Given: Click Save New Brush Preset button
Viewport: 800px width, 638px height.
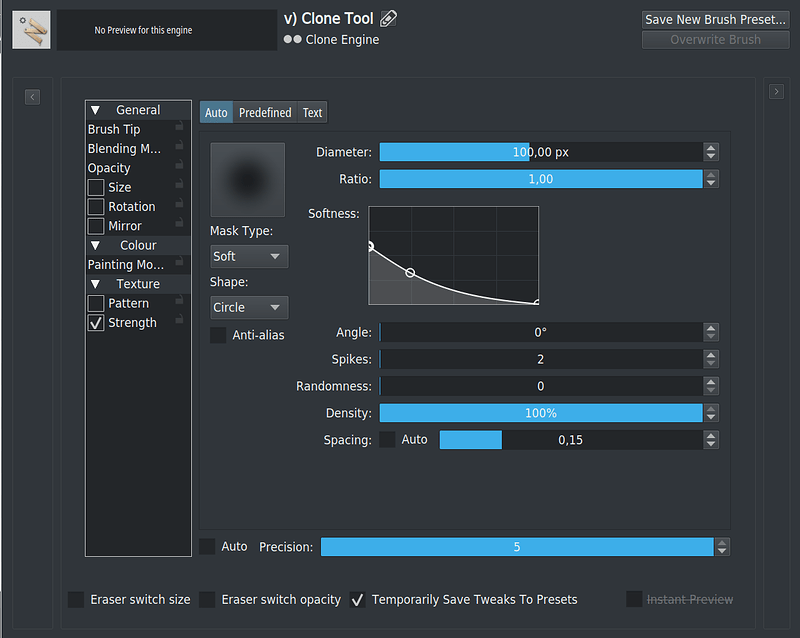Looking at the screenshot, I should 715,19.
